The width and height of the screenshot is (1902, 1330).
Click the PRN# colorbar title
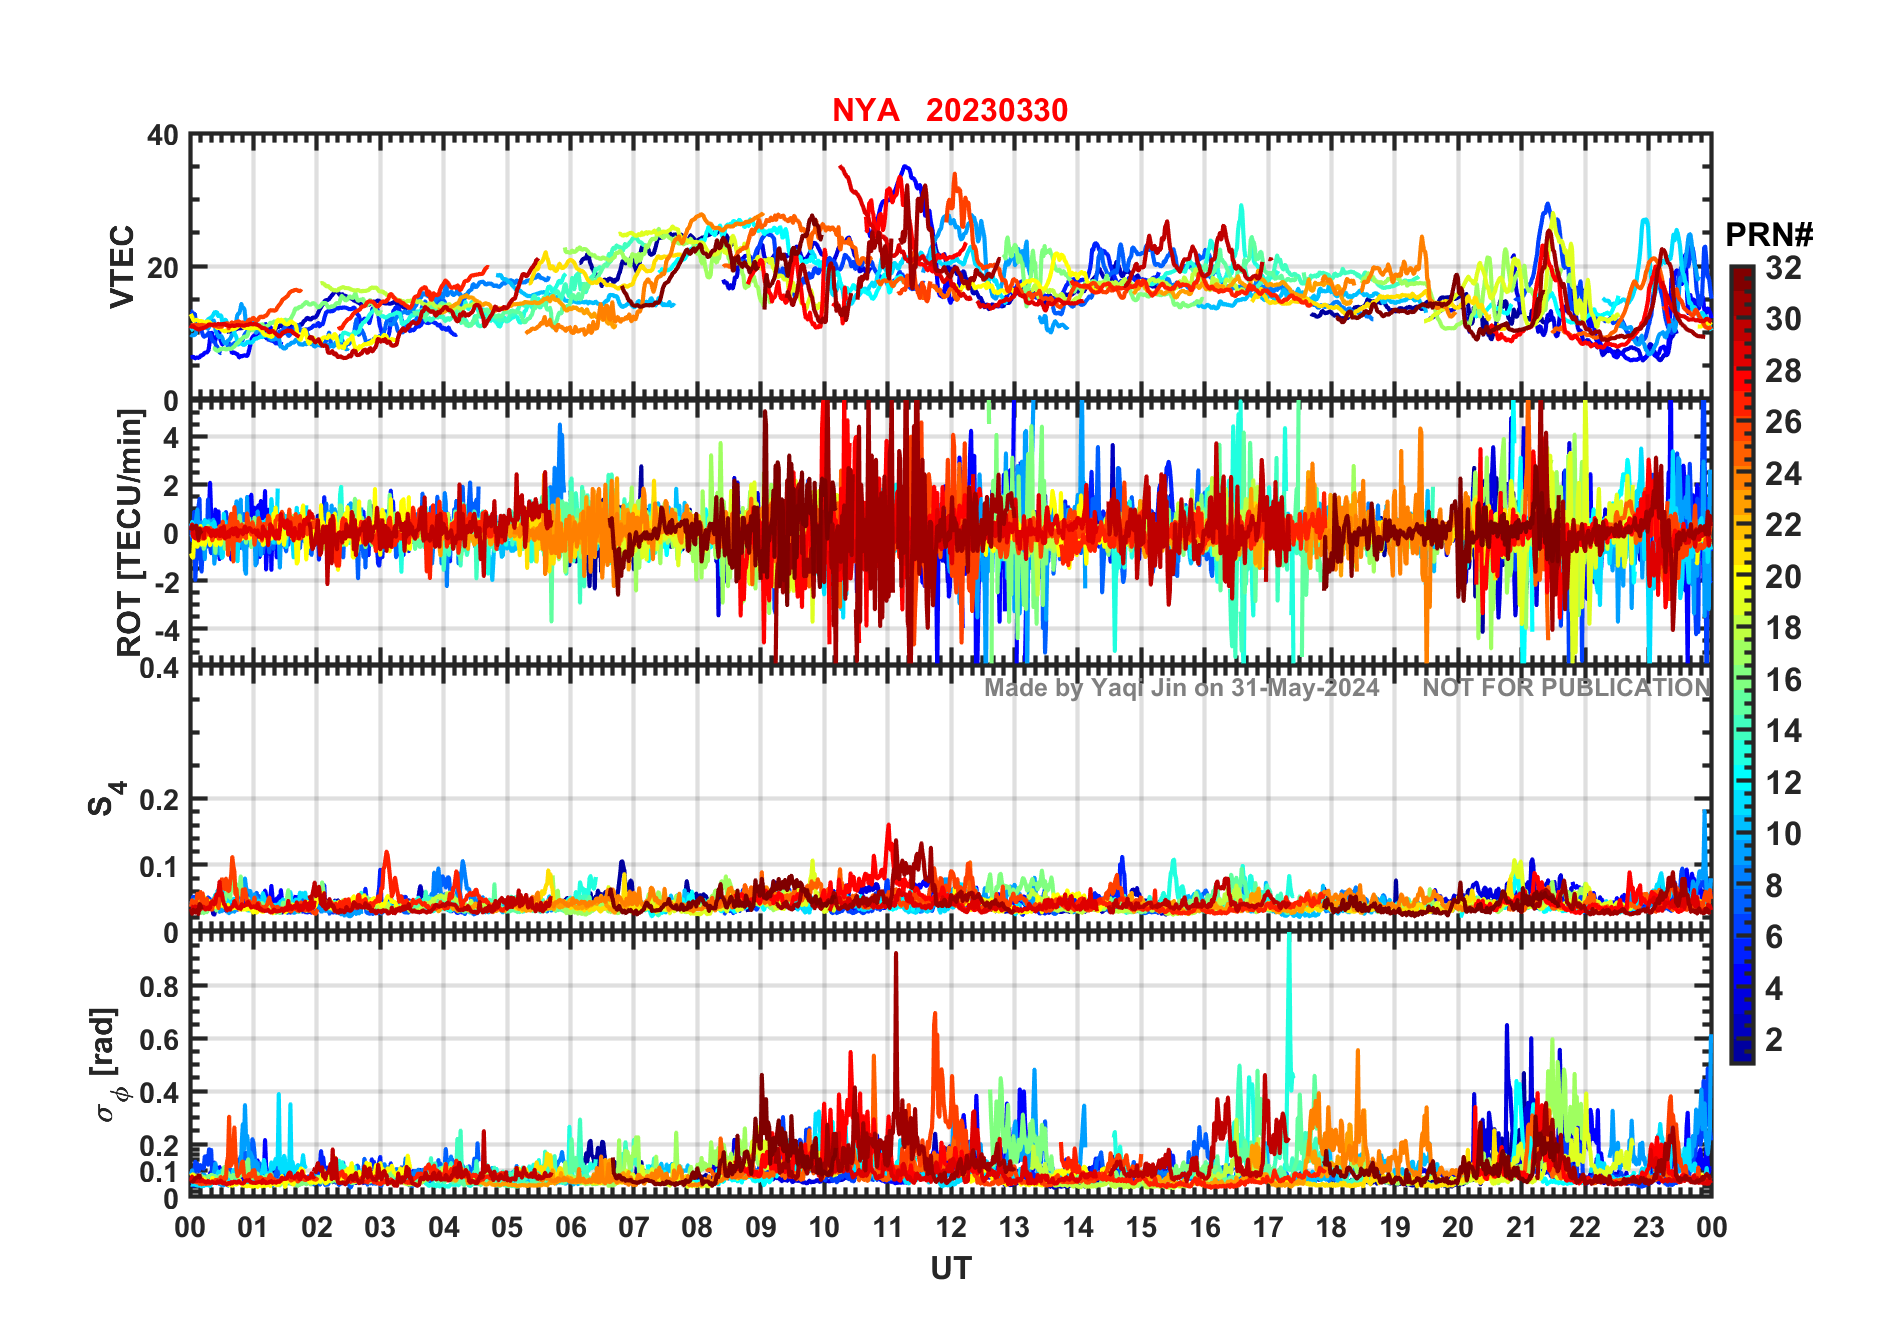click(x=1769, y=235)
